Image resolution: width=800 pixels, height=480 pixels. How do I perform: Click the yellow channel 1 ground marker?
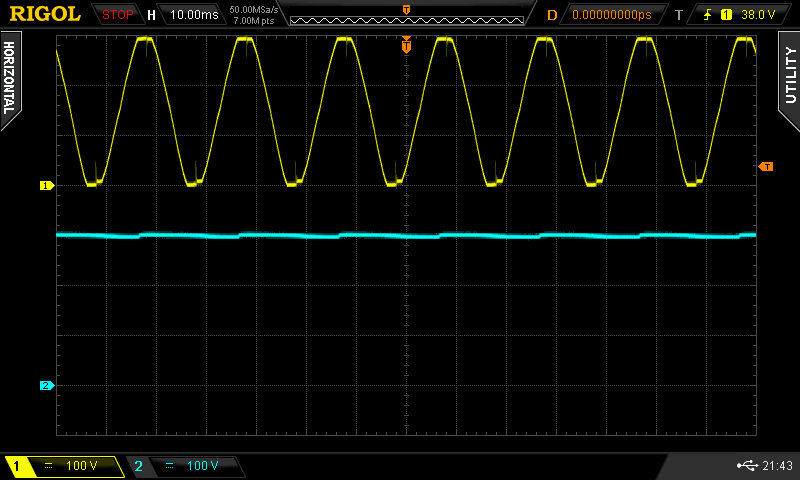(46, 186)
